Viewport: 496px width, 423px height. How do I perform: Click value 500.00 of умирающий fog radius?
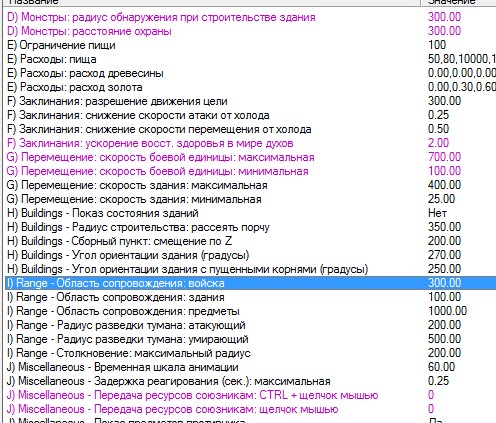point(445,339)
